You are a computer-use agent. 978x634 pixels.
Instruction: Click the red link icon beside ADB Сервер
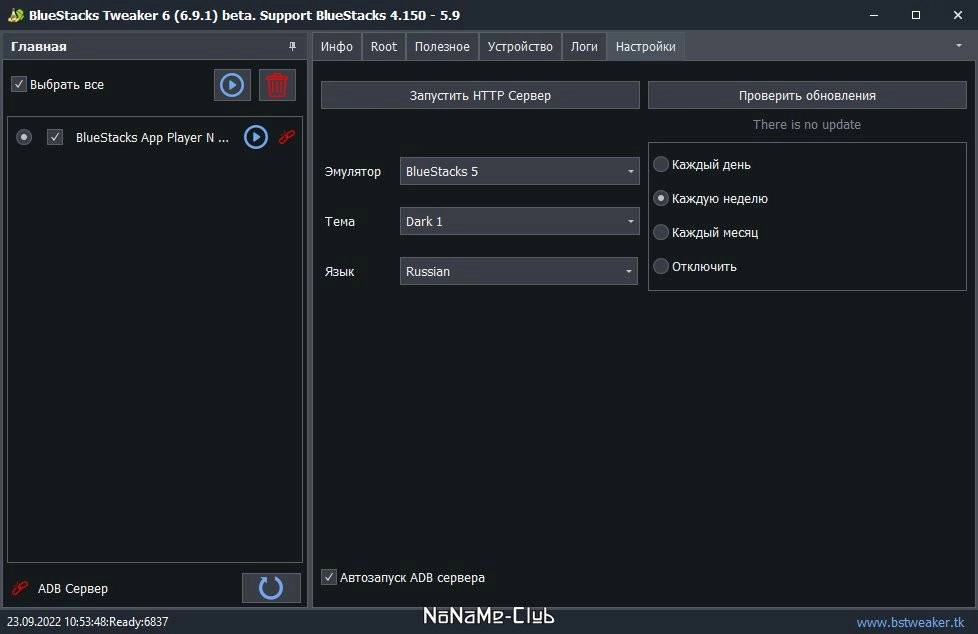[x=20, y=588]
